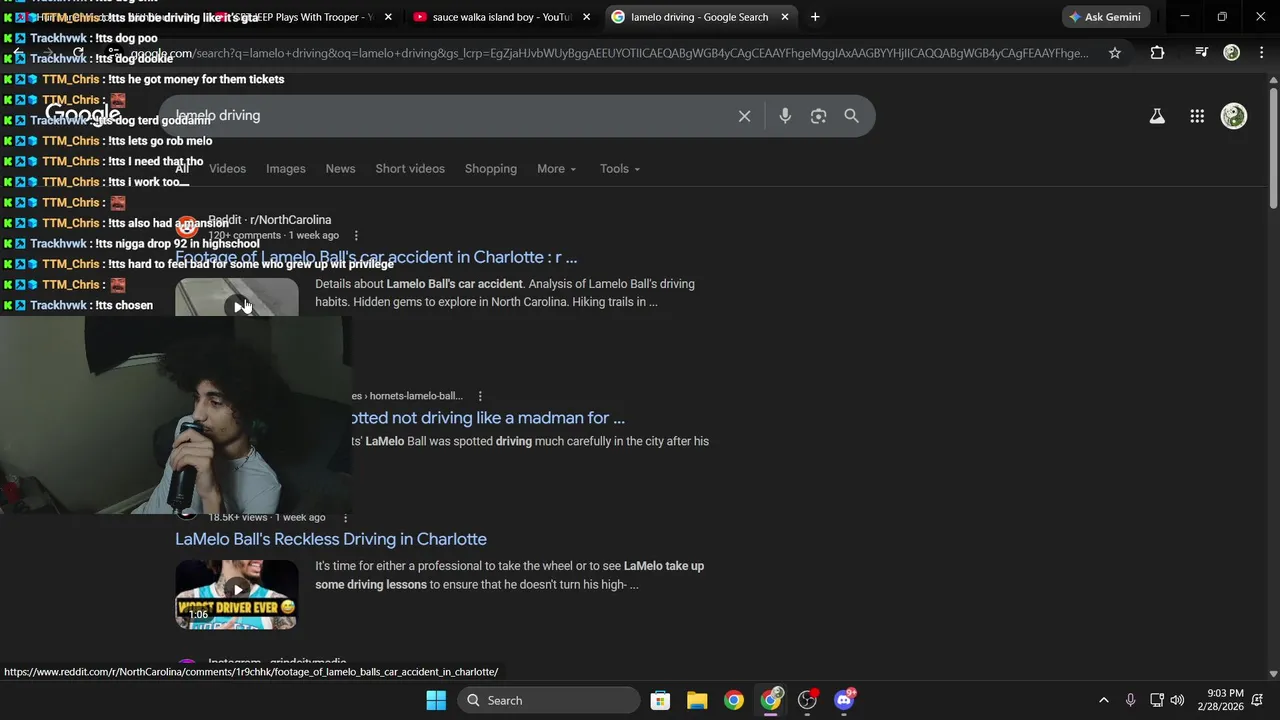Viewport: 1280px width, 720px height.
Task: Open options for the 18.5K+ views result
Action: tap(345, 518)
